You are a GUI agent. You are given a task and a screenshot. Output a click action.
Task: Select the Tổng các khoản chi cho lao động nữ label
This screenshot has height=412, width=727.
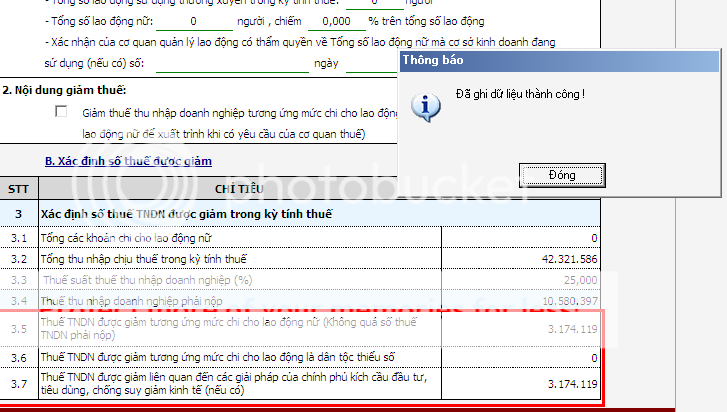(125, 237)
